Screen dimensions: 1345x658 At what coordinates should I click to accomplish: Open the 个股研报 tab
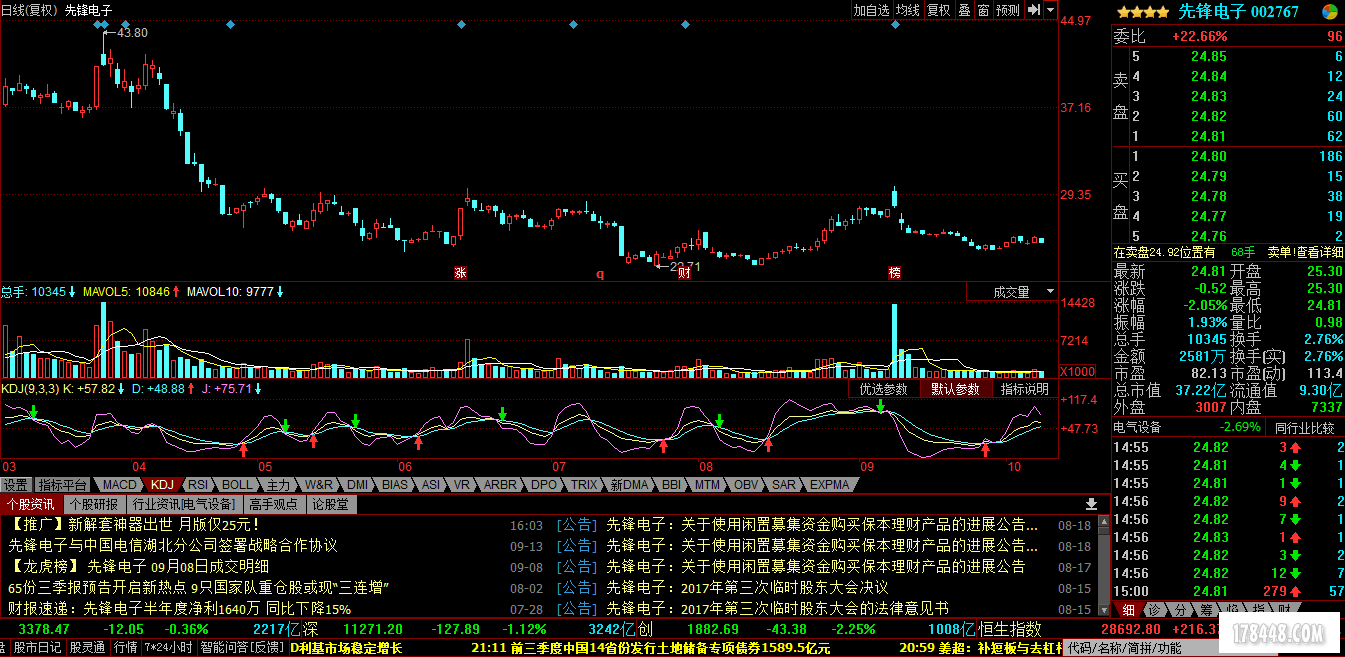click(x=93, y=504)
